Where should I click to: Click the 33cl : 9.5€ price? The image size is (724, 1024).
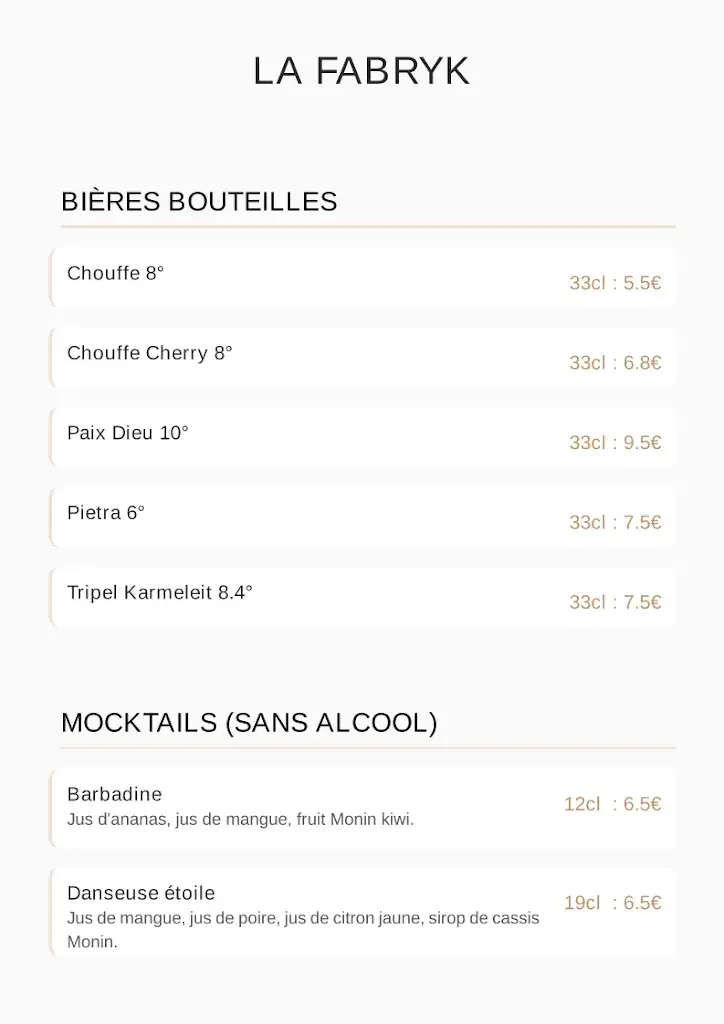coord(615,443)
